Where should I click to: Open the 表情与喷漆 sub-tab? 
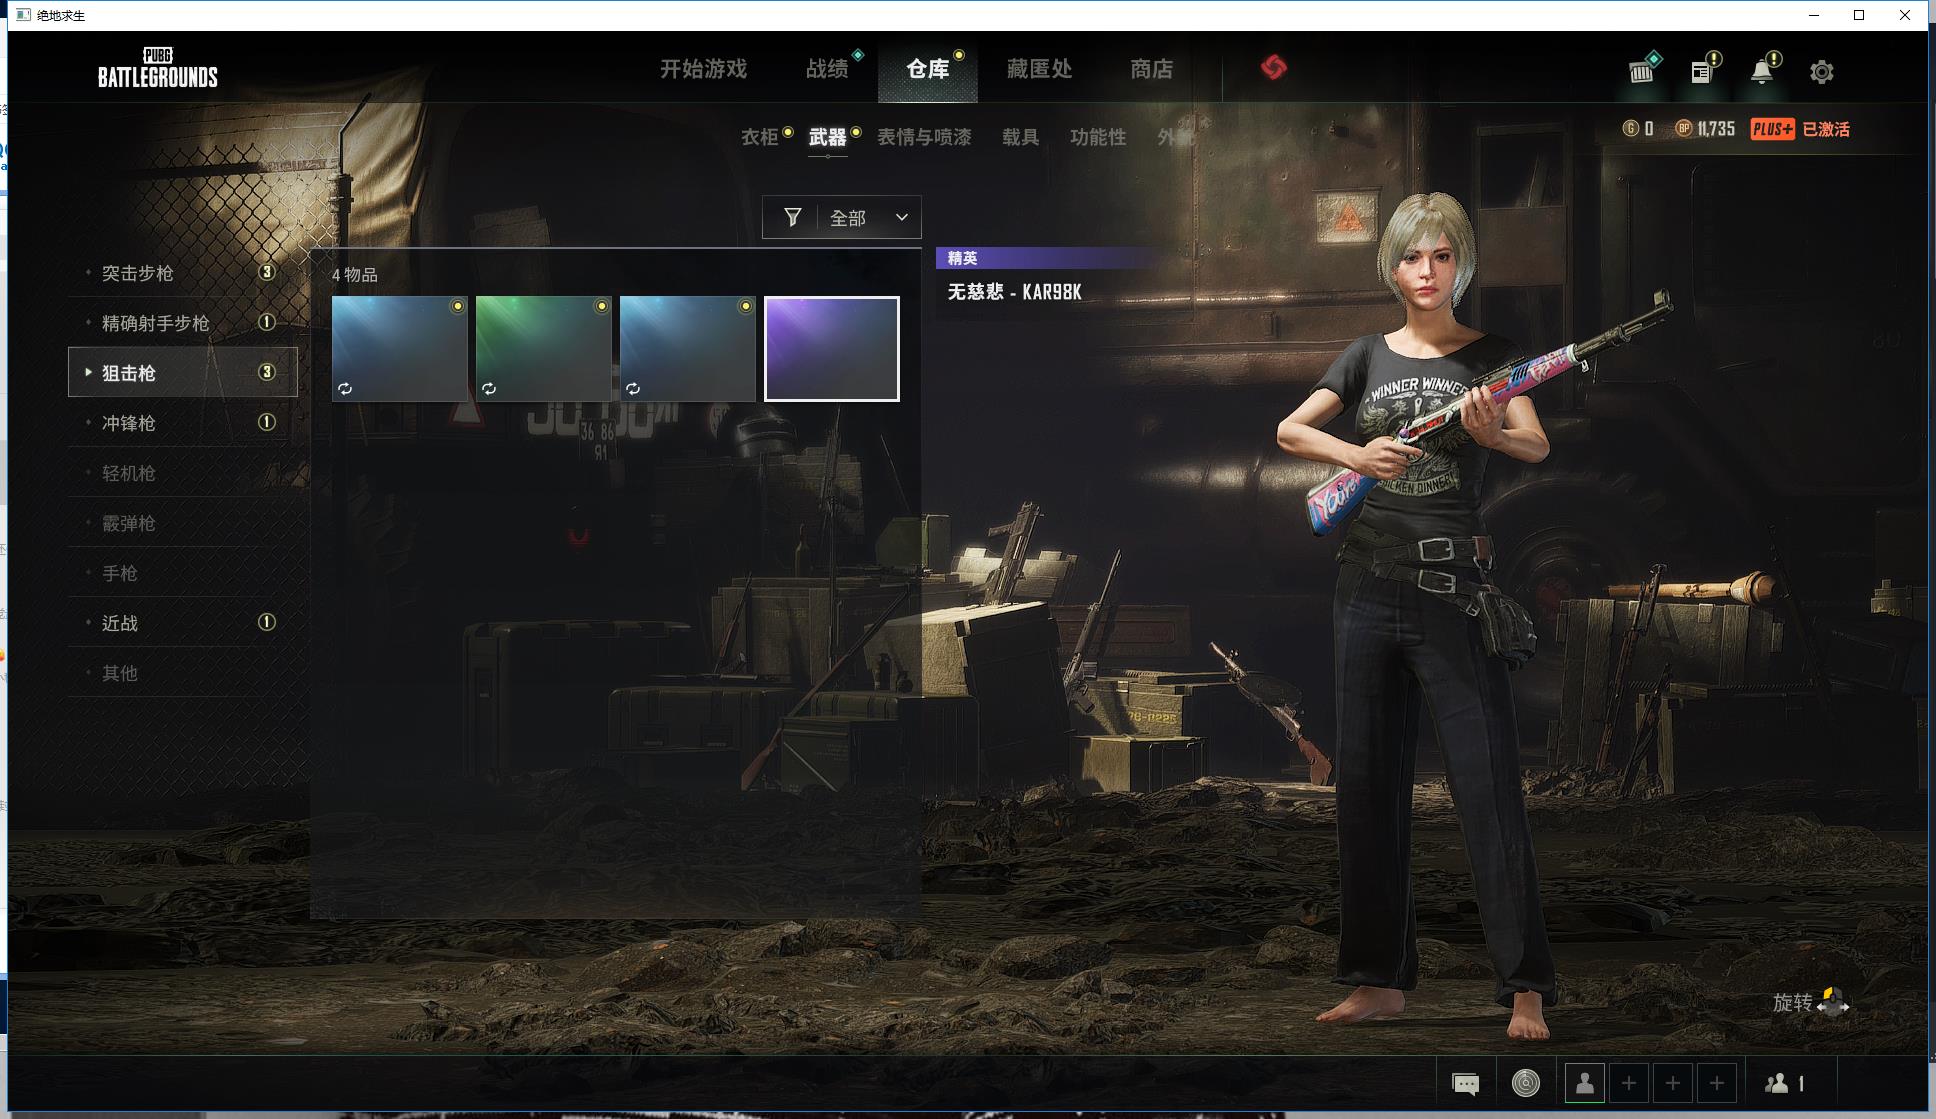[x=924, y=137]
